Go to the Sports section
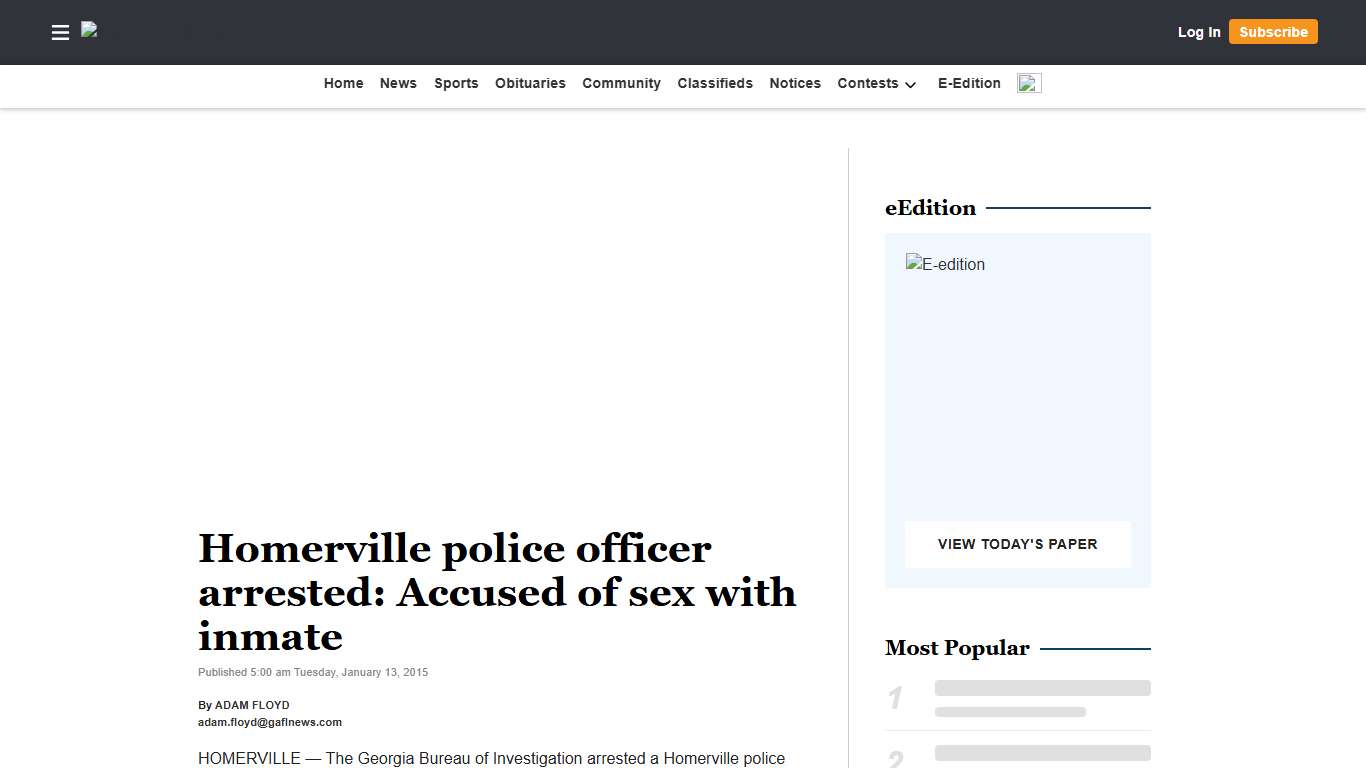Image resolution: width=1366 pixels, height=768 pixels. tap(456, 84)
